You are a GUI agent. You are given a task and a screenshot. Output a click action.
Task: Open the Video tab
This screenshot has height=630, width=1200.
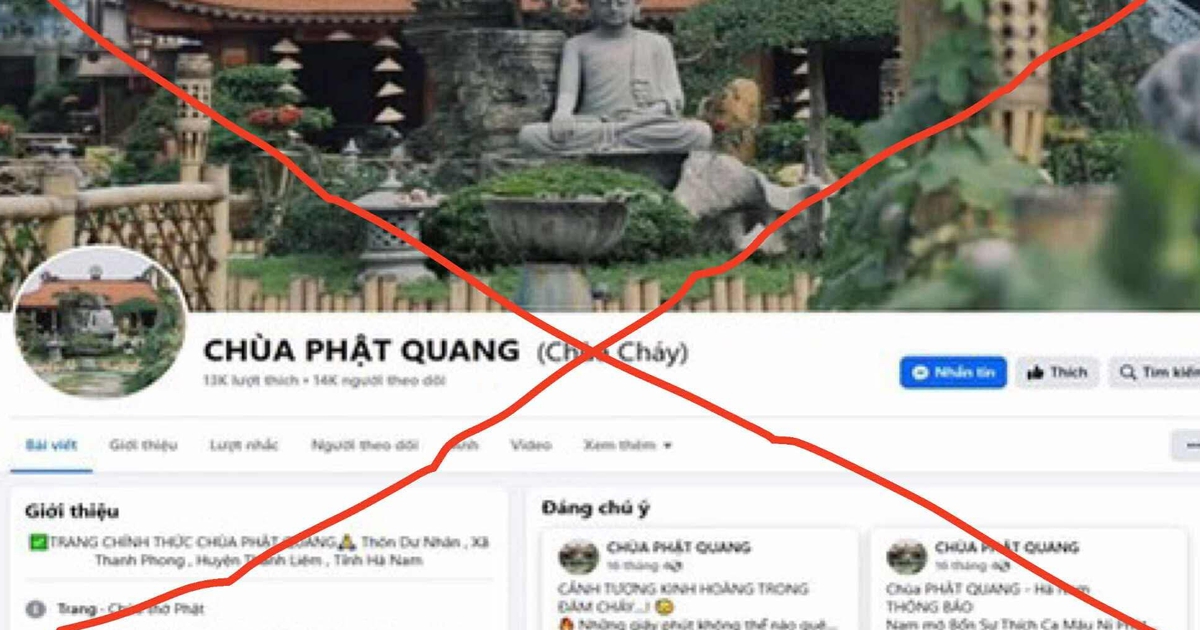[530, 445]
